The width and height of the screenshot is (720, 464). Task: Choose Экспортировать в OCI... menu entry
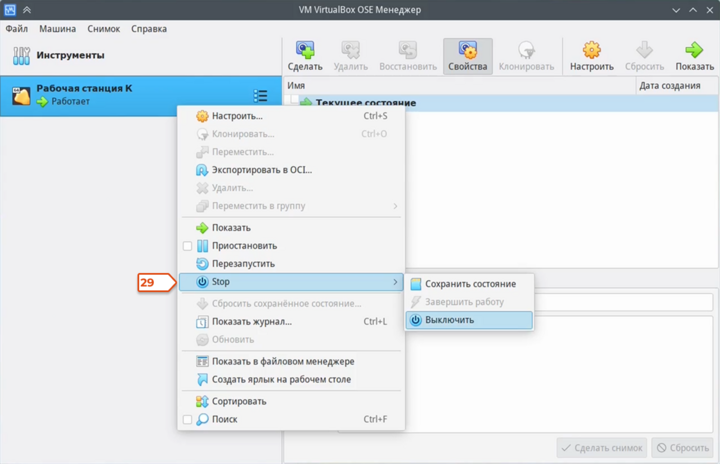click(x=292, y=170)
